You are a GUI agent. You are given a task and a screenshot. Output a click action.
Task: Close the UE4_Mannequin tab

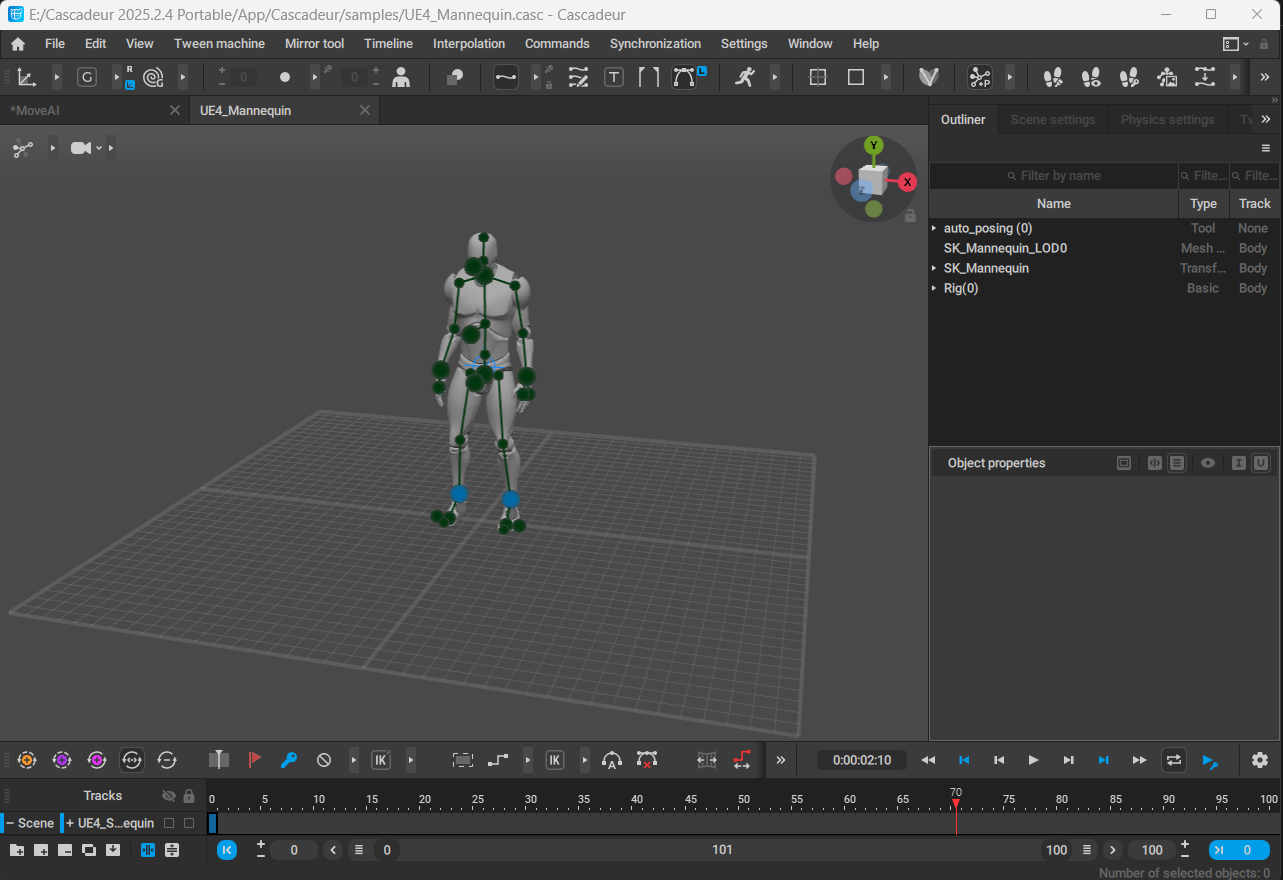pos(364,111)
